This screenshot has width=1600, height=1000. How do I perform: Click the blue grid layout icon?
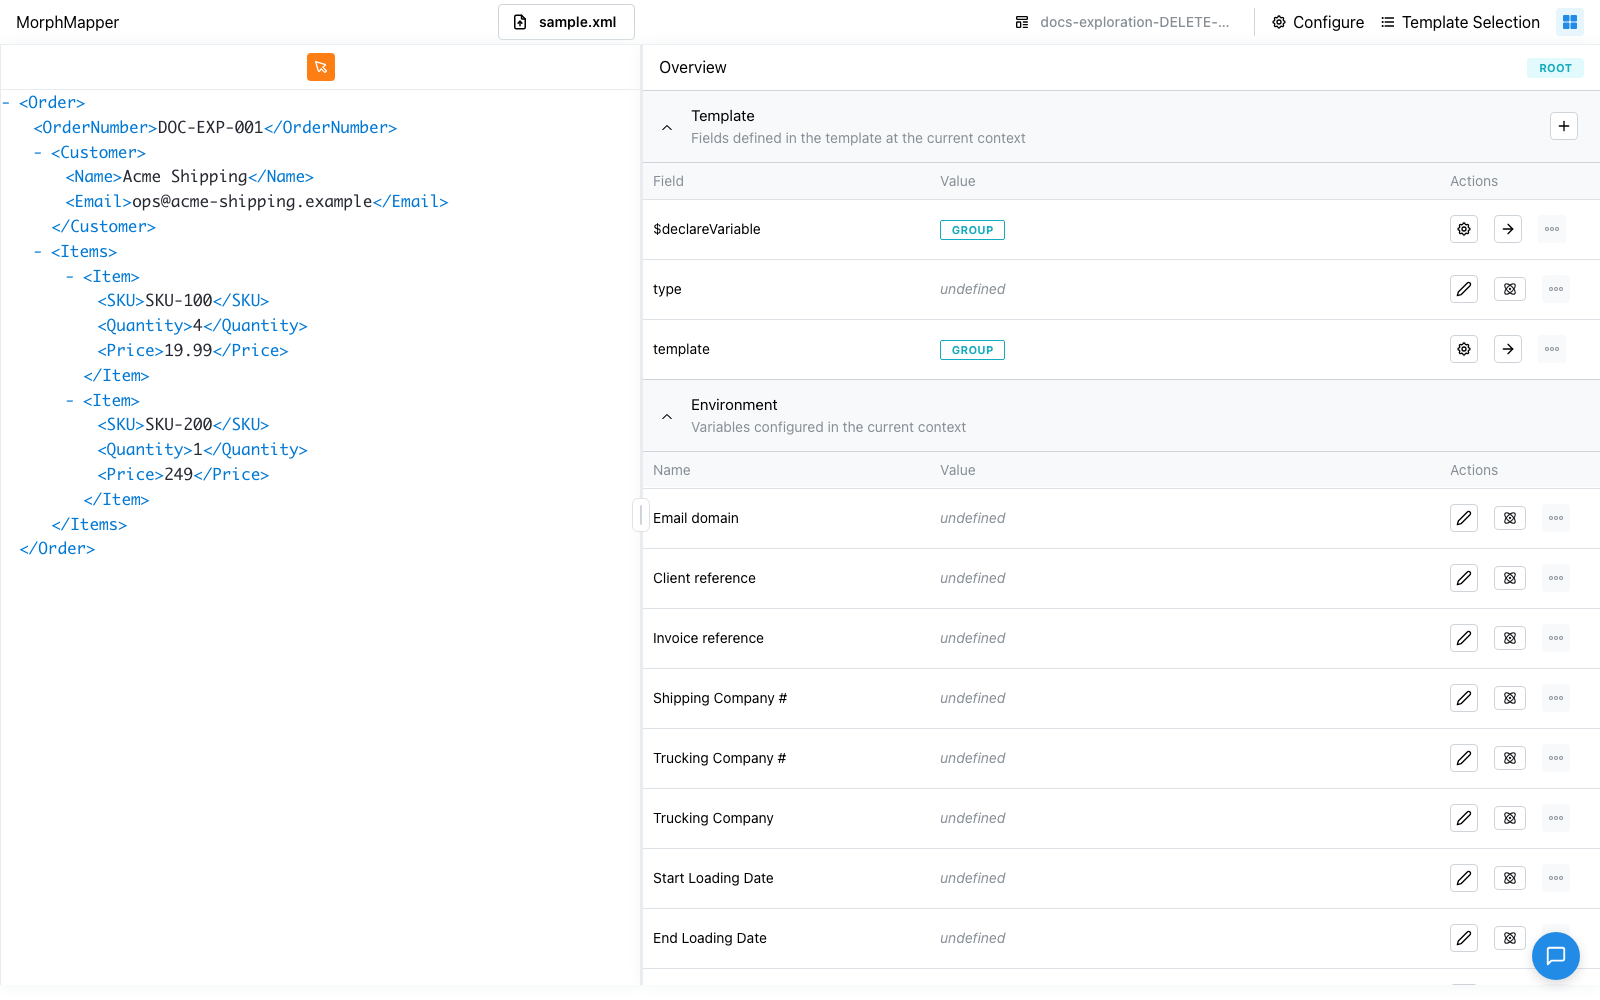[1570, 22]
